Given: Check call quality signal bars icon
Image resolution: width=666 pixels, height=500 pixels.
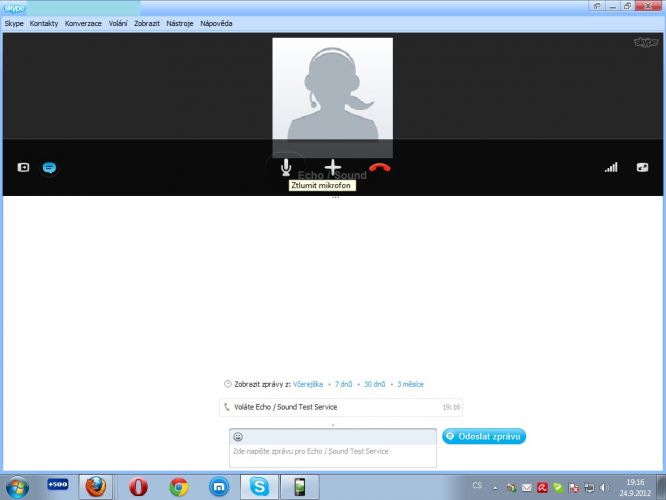Looking at the screenshot, I should click(611, 167).
